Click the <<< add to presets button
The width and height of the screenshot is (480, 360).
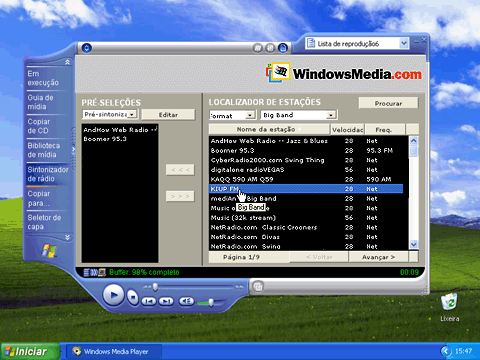tap(180, 170)
